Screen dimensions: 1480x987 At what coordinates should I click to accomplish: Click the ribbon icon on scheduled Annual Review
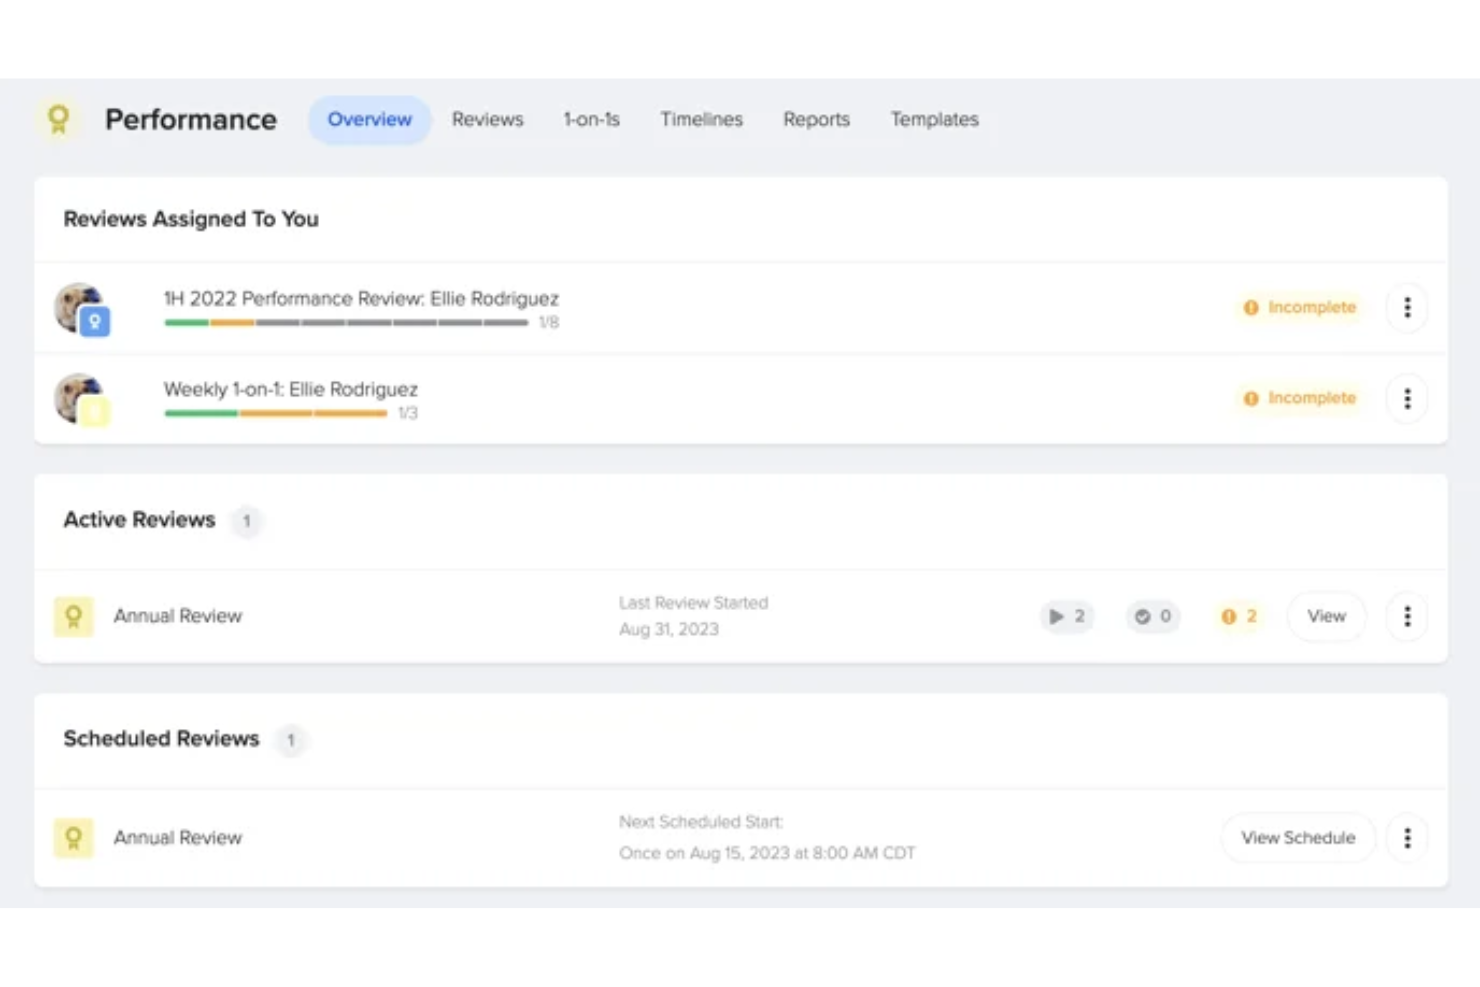point(72,838)
